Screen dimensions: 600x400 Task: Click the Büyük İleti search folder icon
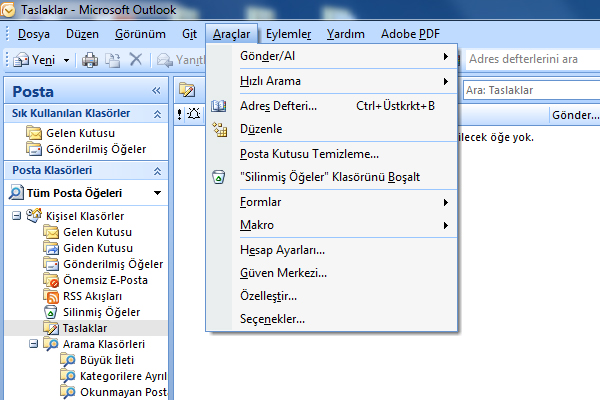click(x=68, y=360)
